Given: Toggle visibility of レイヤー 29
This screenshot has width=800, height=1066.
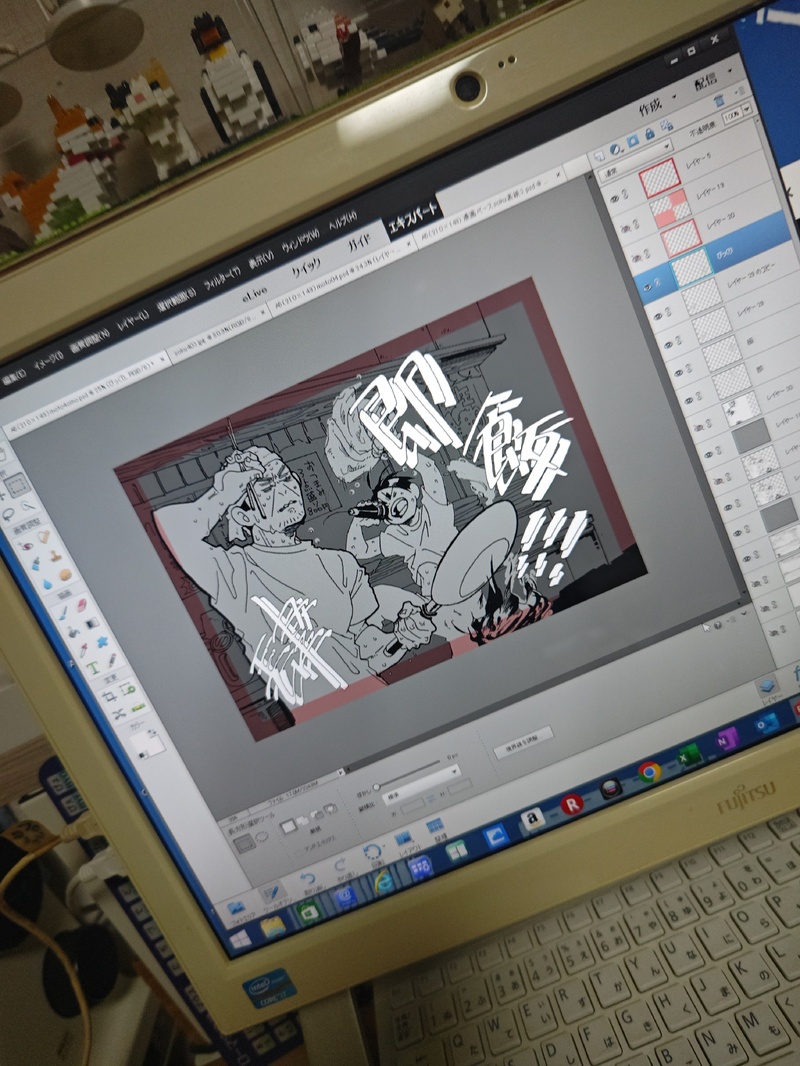Looking at the screenshot, I should coord(668,345).
